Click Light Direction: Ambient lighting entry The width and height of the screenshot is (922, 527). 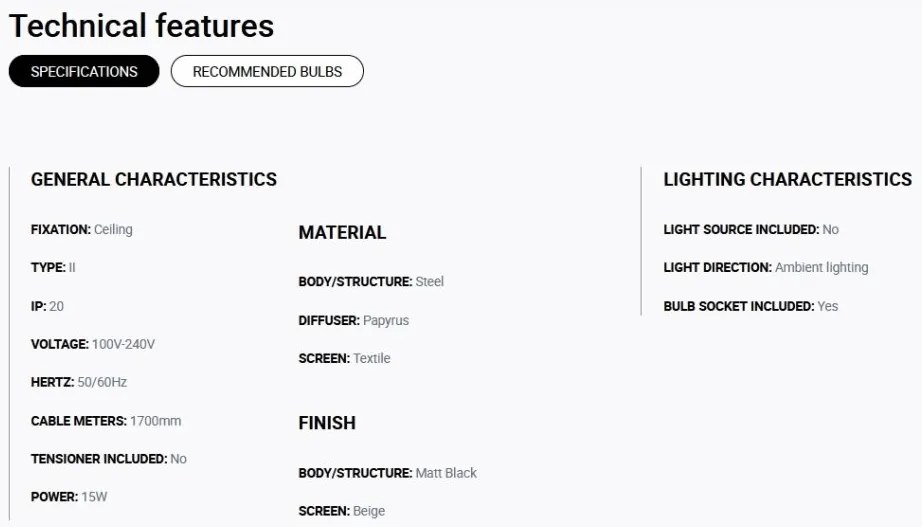click(x=766, y=268)
